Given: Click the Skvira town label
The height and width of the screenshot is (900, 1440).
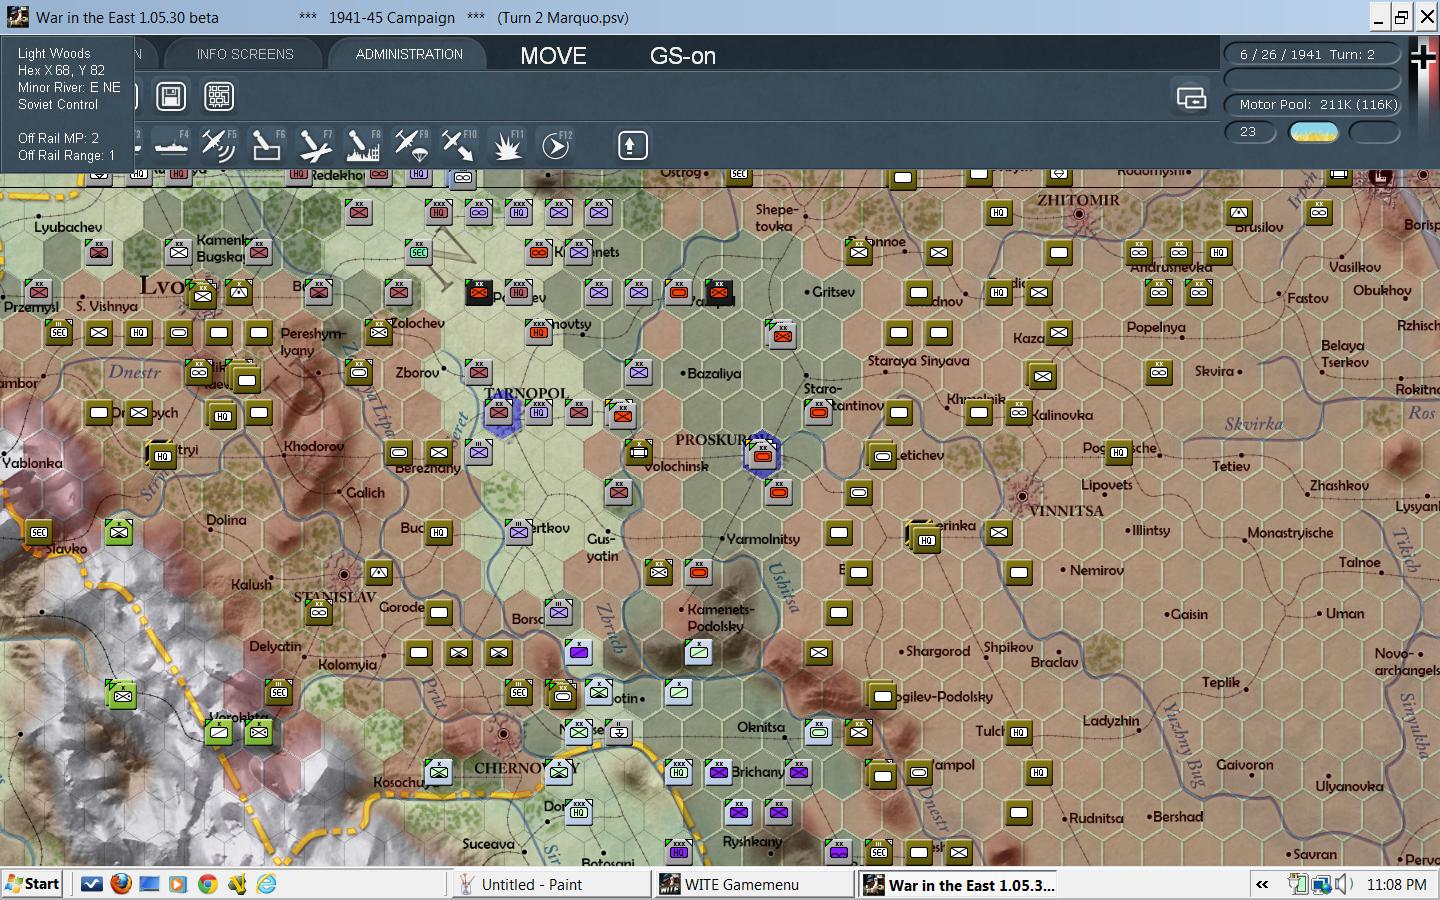Looking at the screenshot, I should click(1215, 371).
